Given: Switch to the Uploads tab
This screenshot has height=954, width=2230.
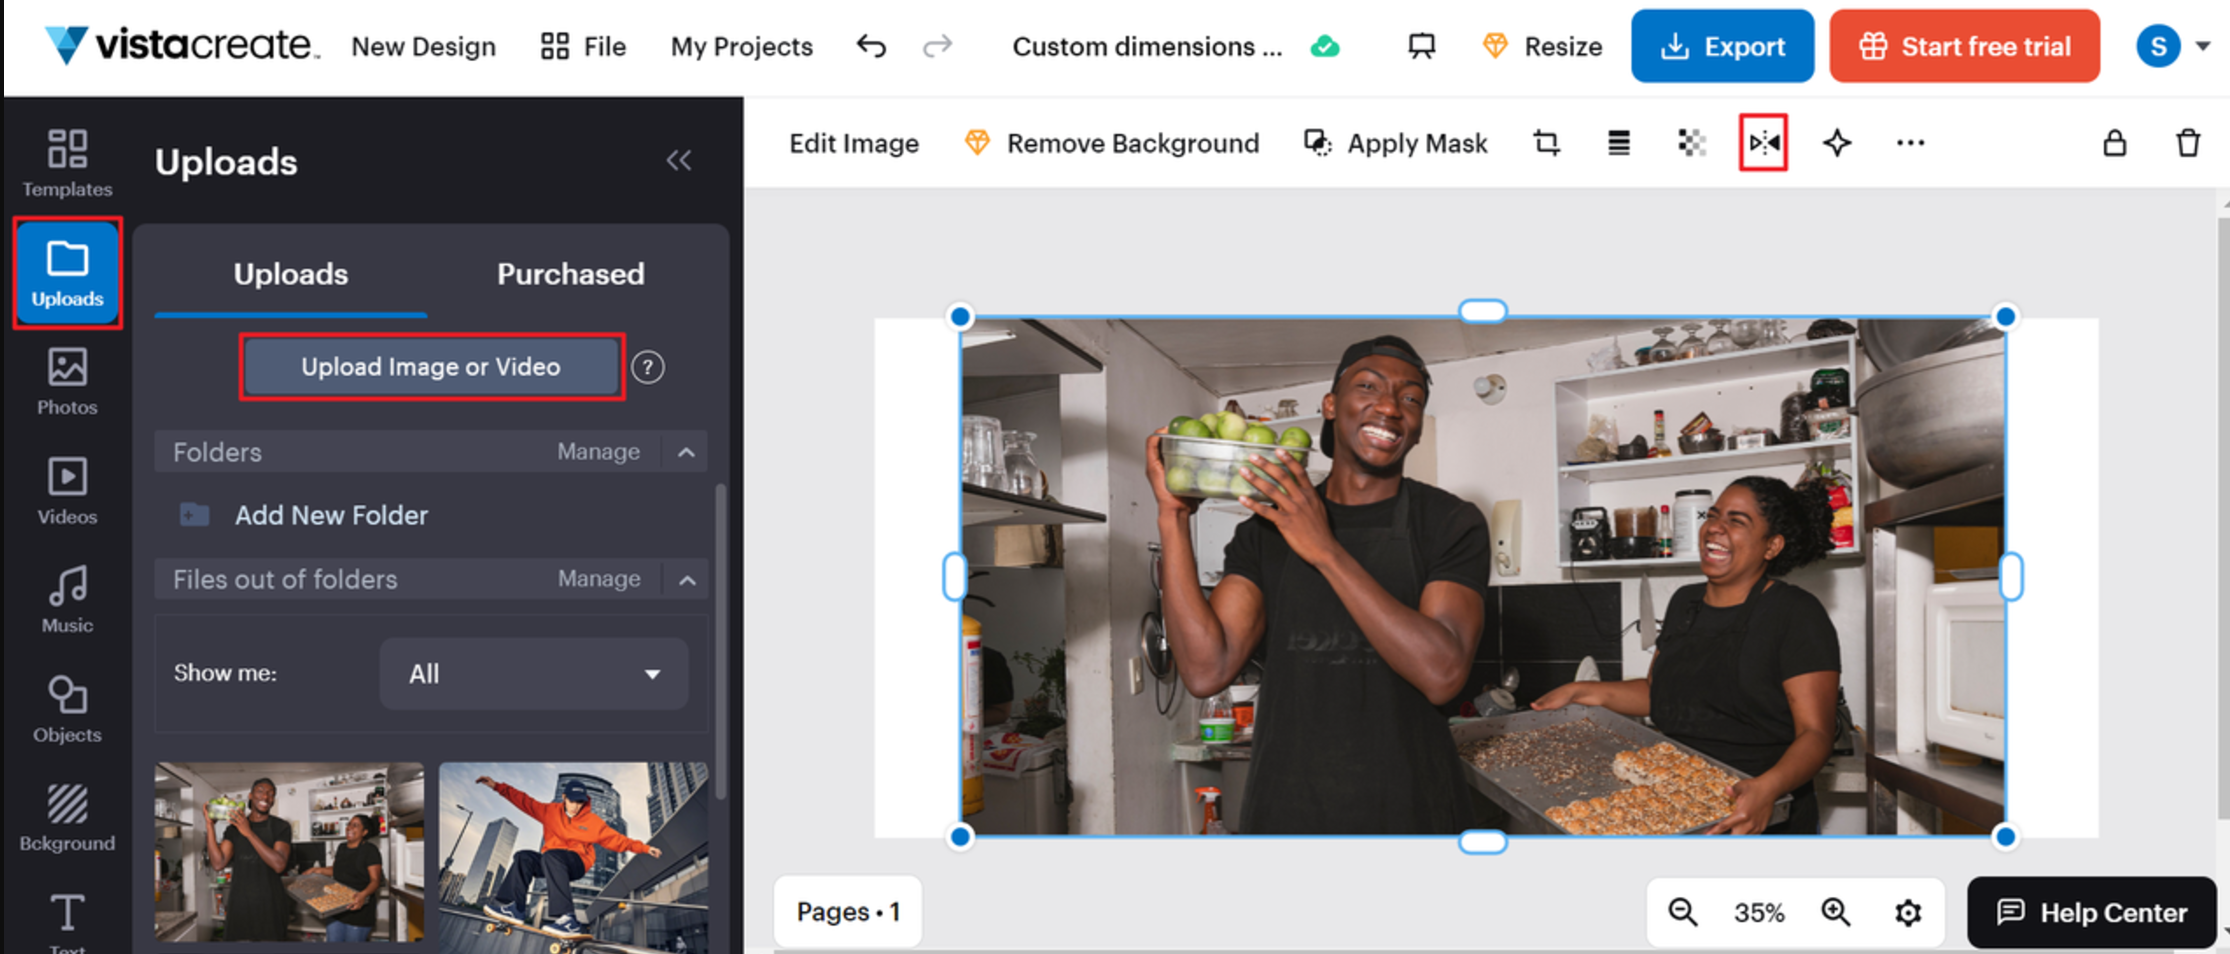Looking at the screenshot, I should pos(291,274).
